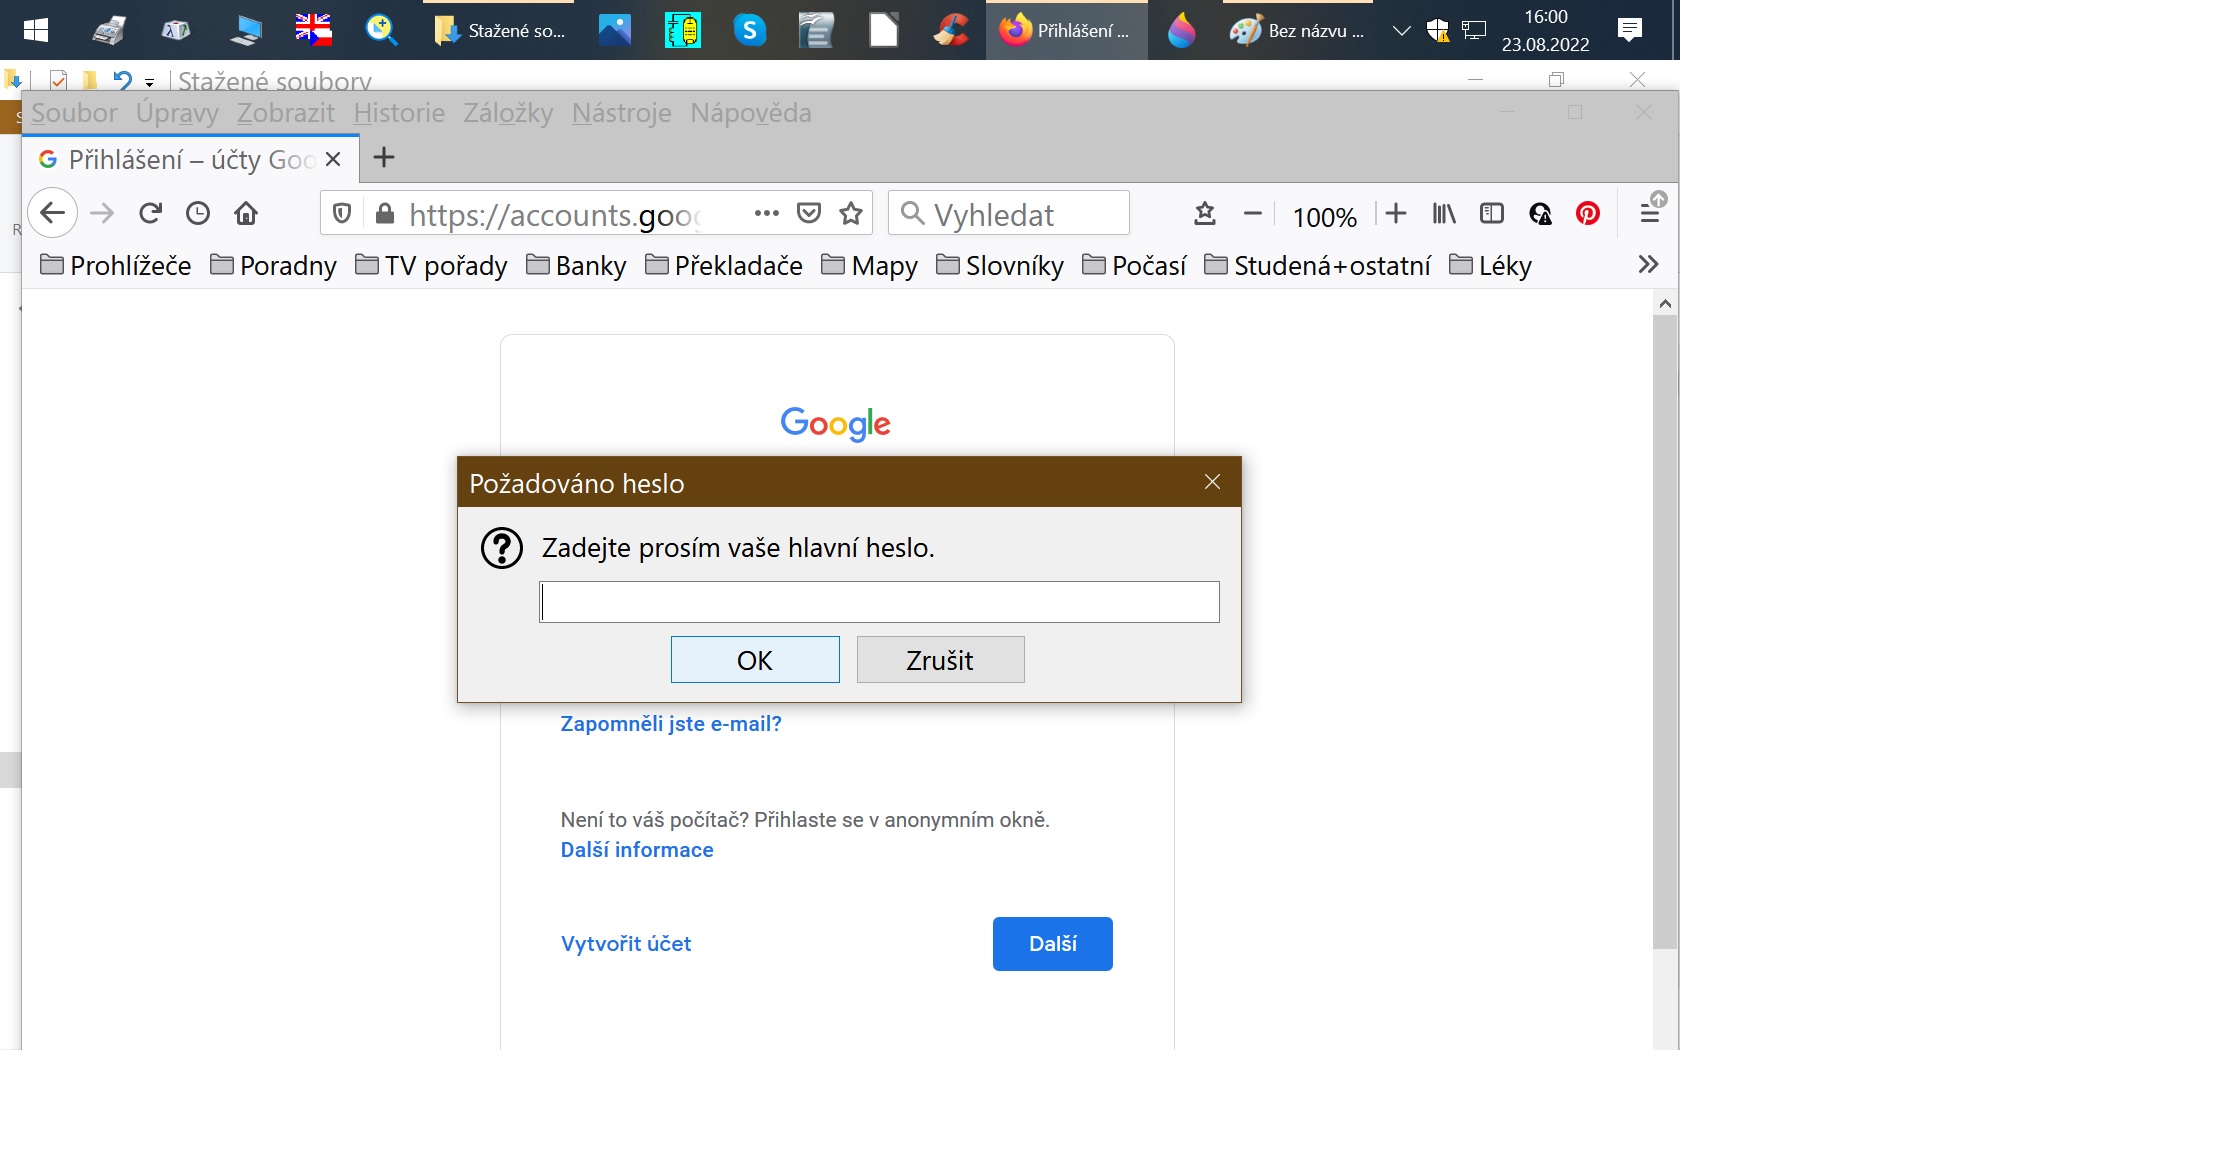Click the zoom in plus button
This screenshot has height=1160, width=2216.
click(1396, 213)
